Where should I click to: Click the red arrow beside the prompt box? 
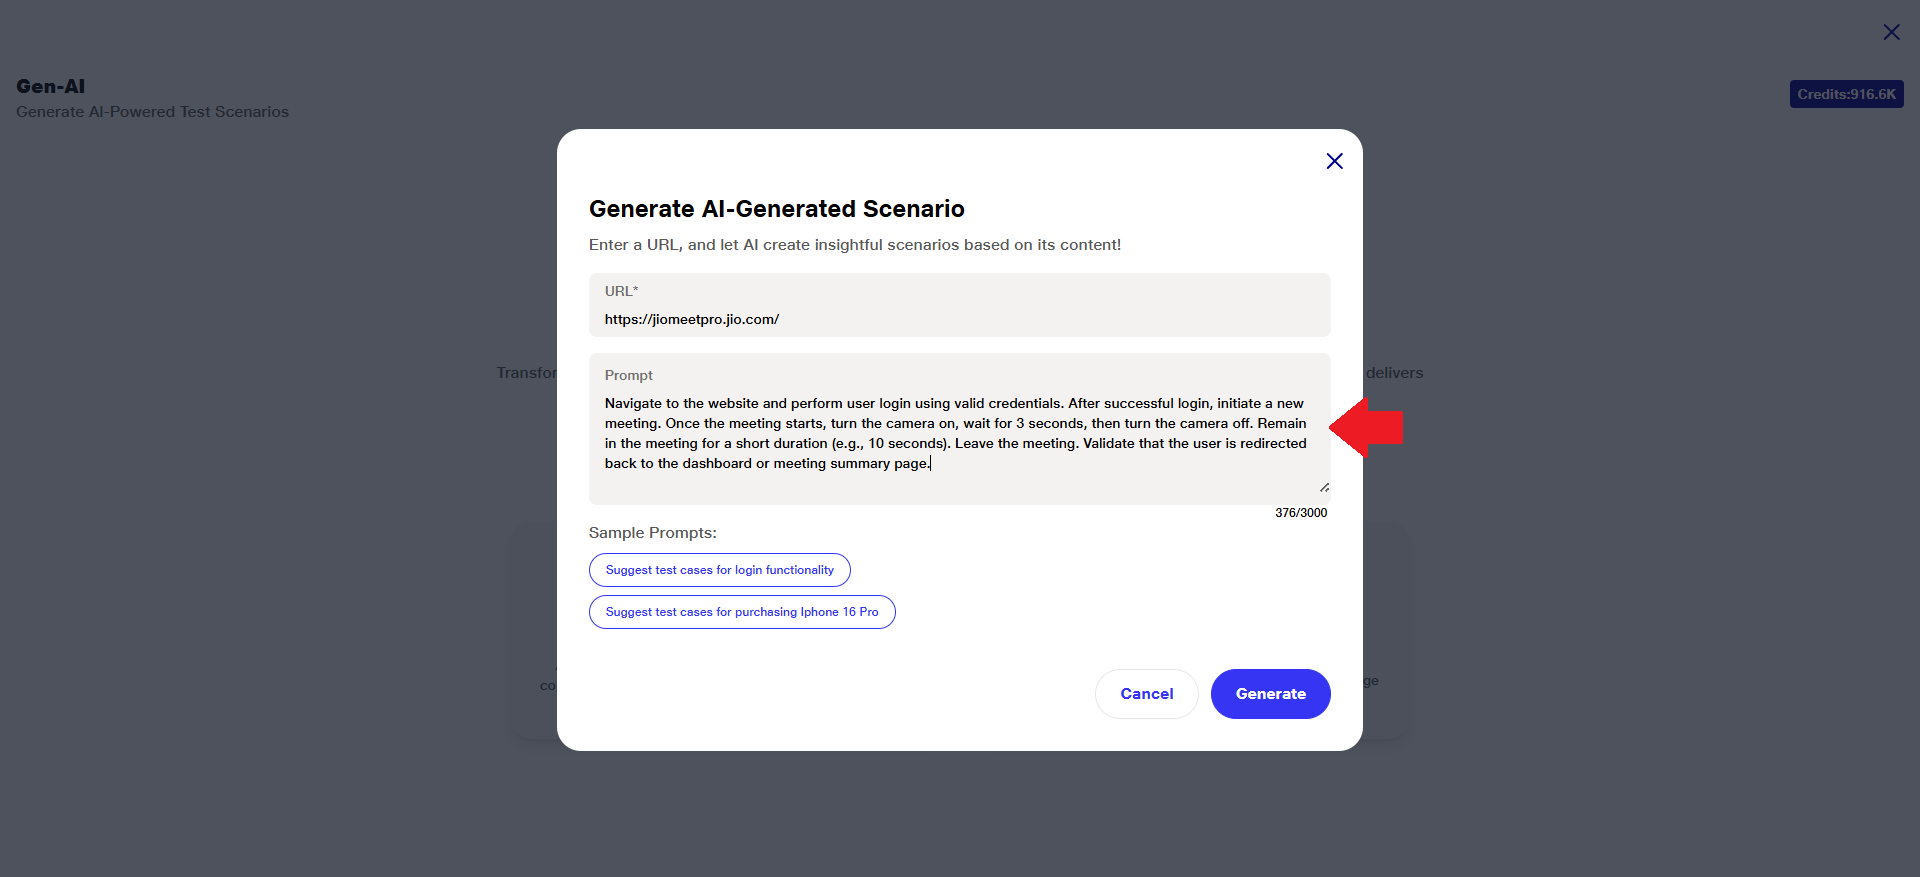1368,428
